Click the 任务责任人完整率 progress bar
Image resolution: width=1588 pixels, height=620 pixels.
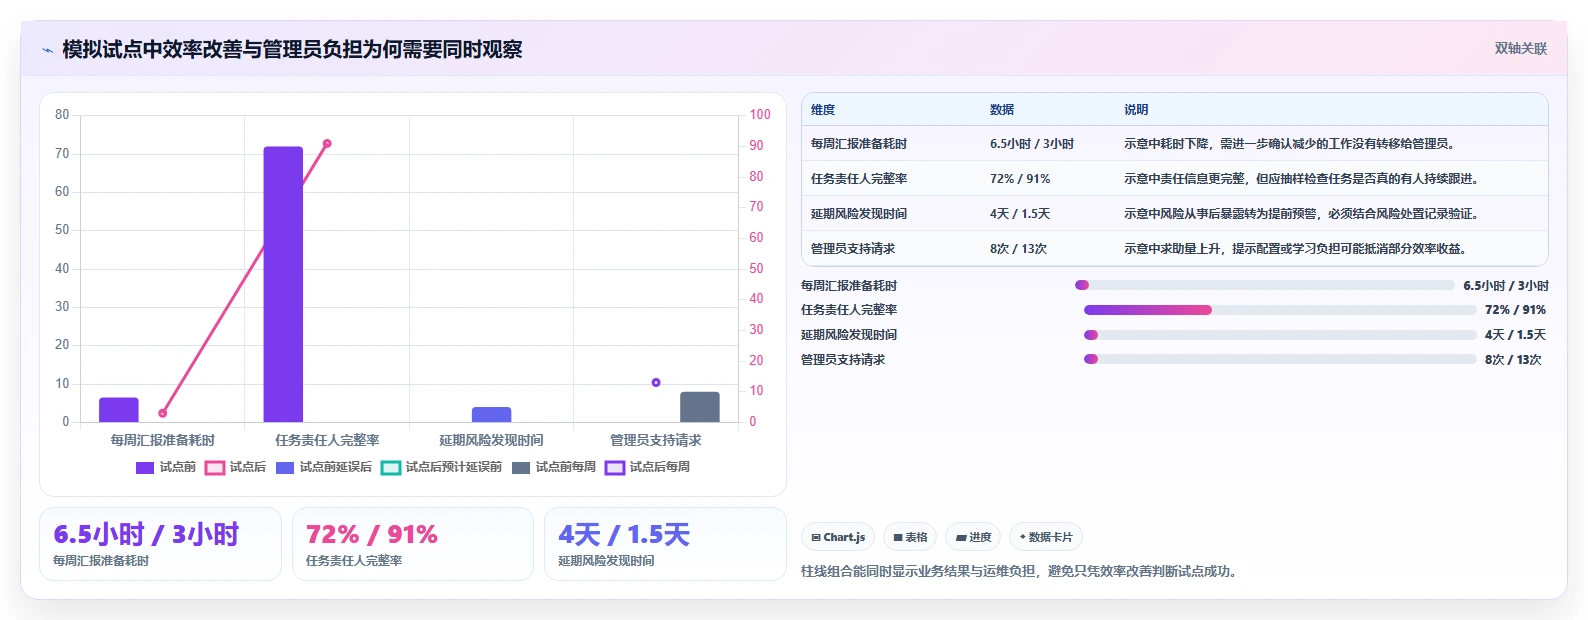tap(1280, 310)
